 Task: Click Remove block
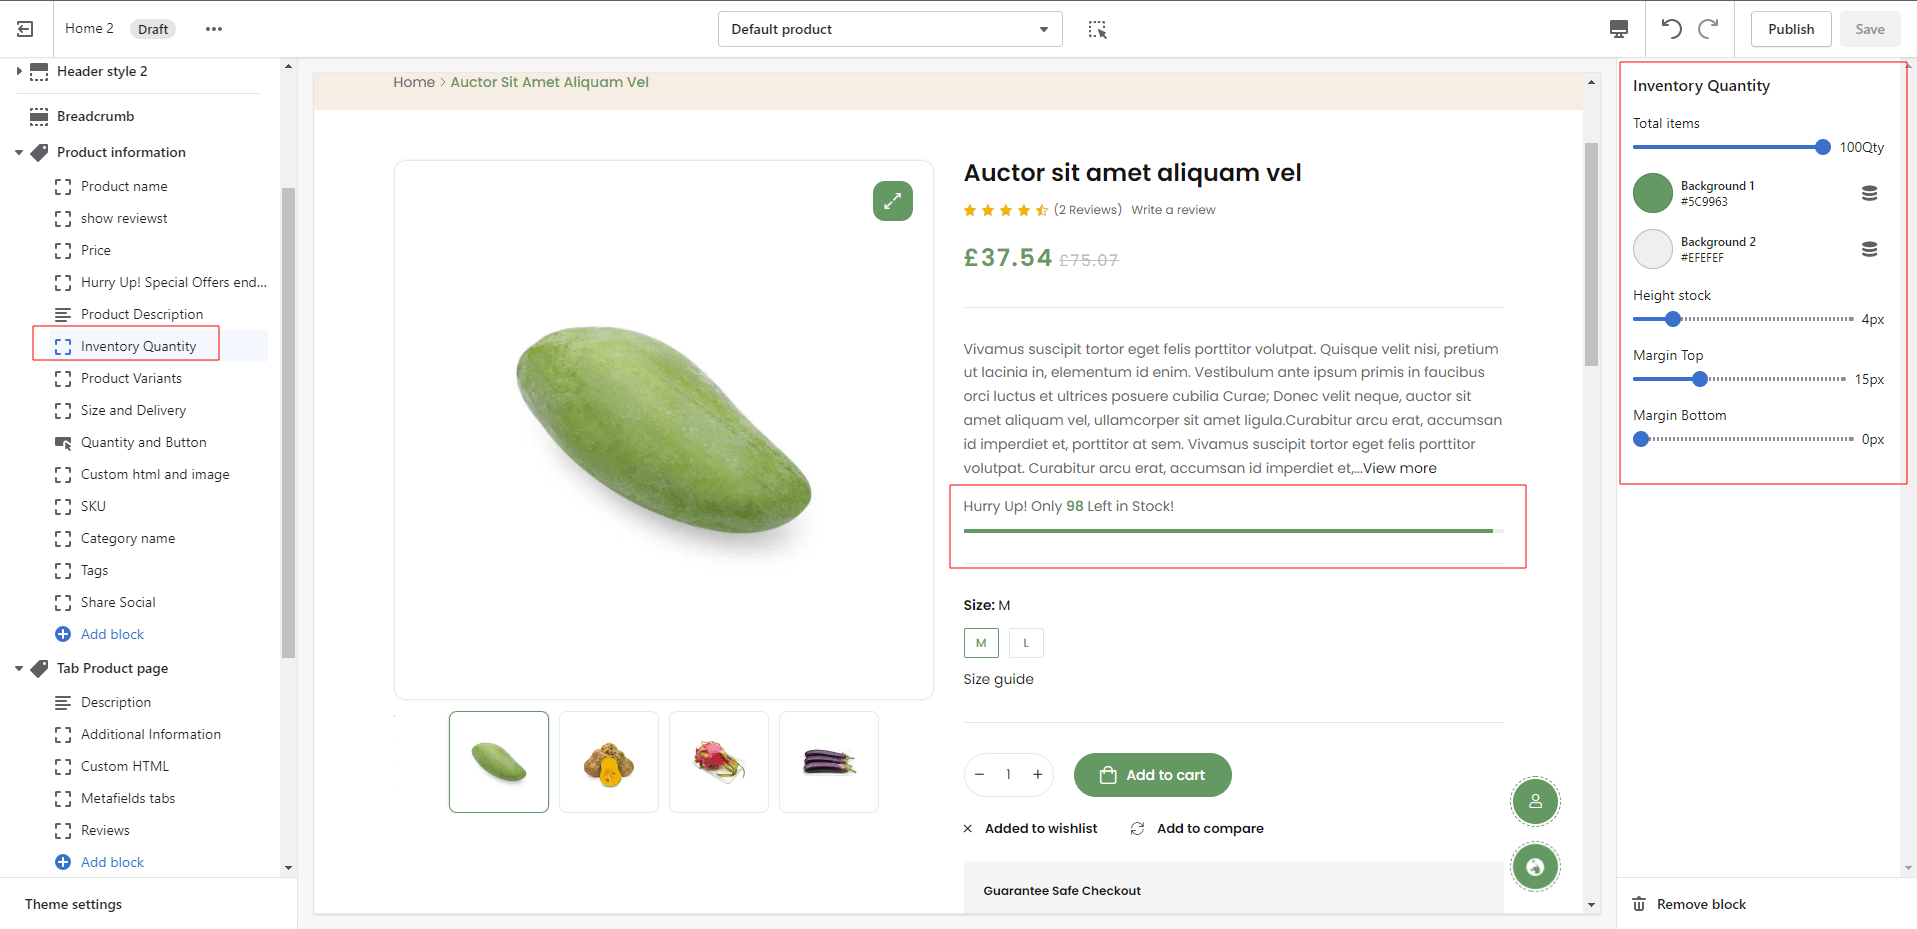point(1700,904)
